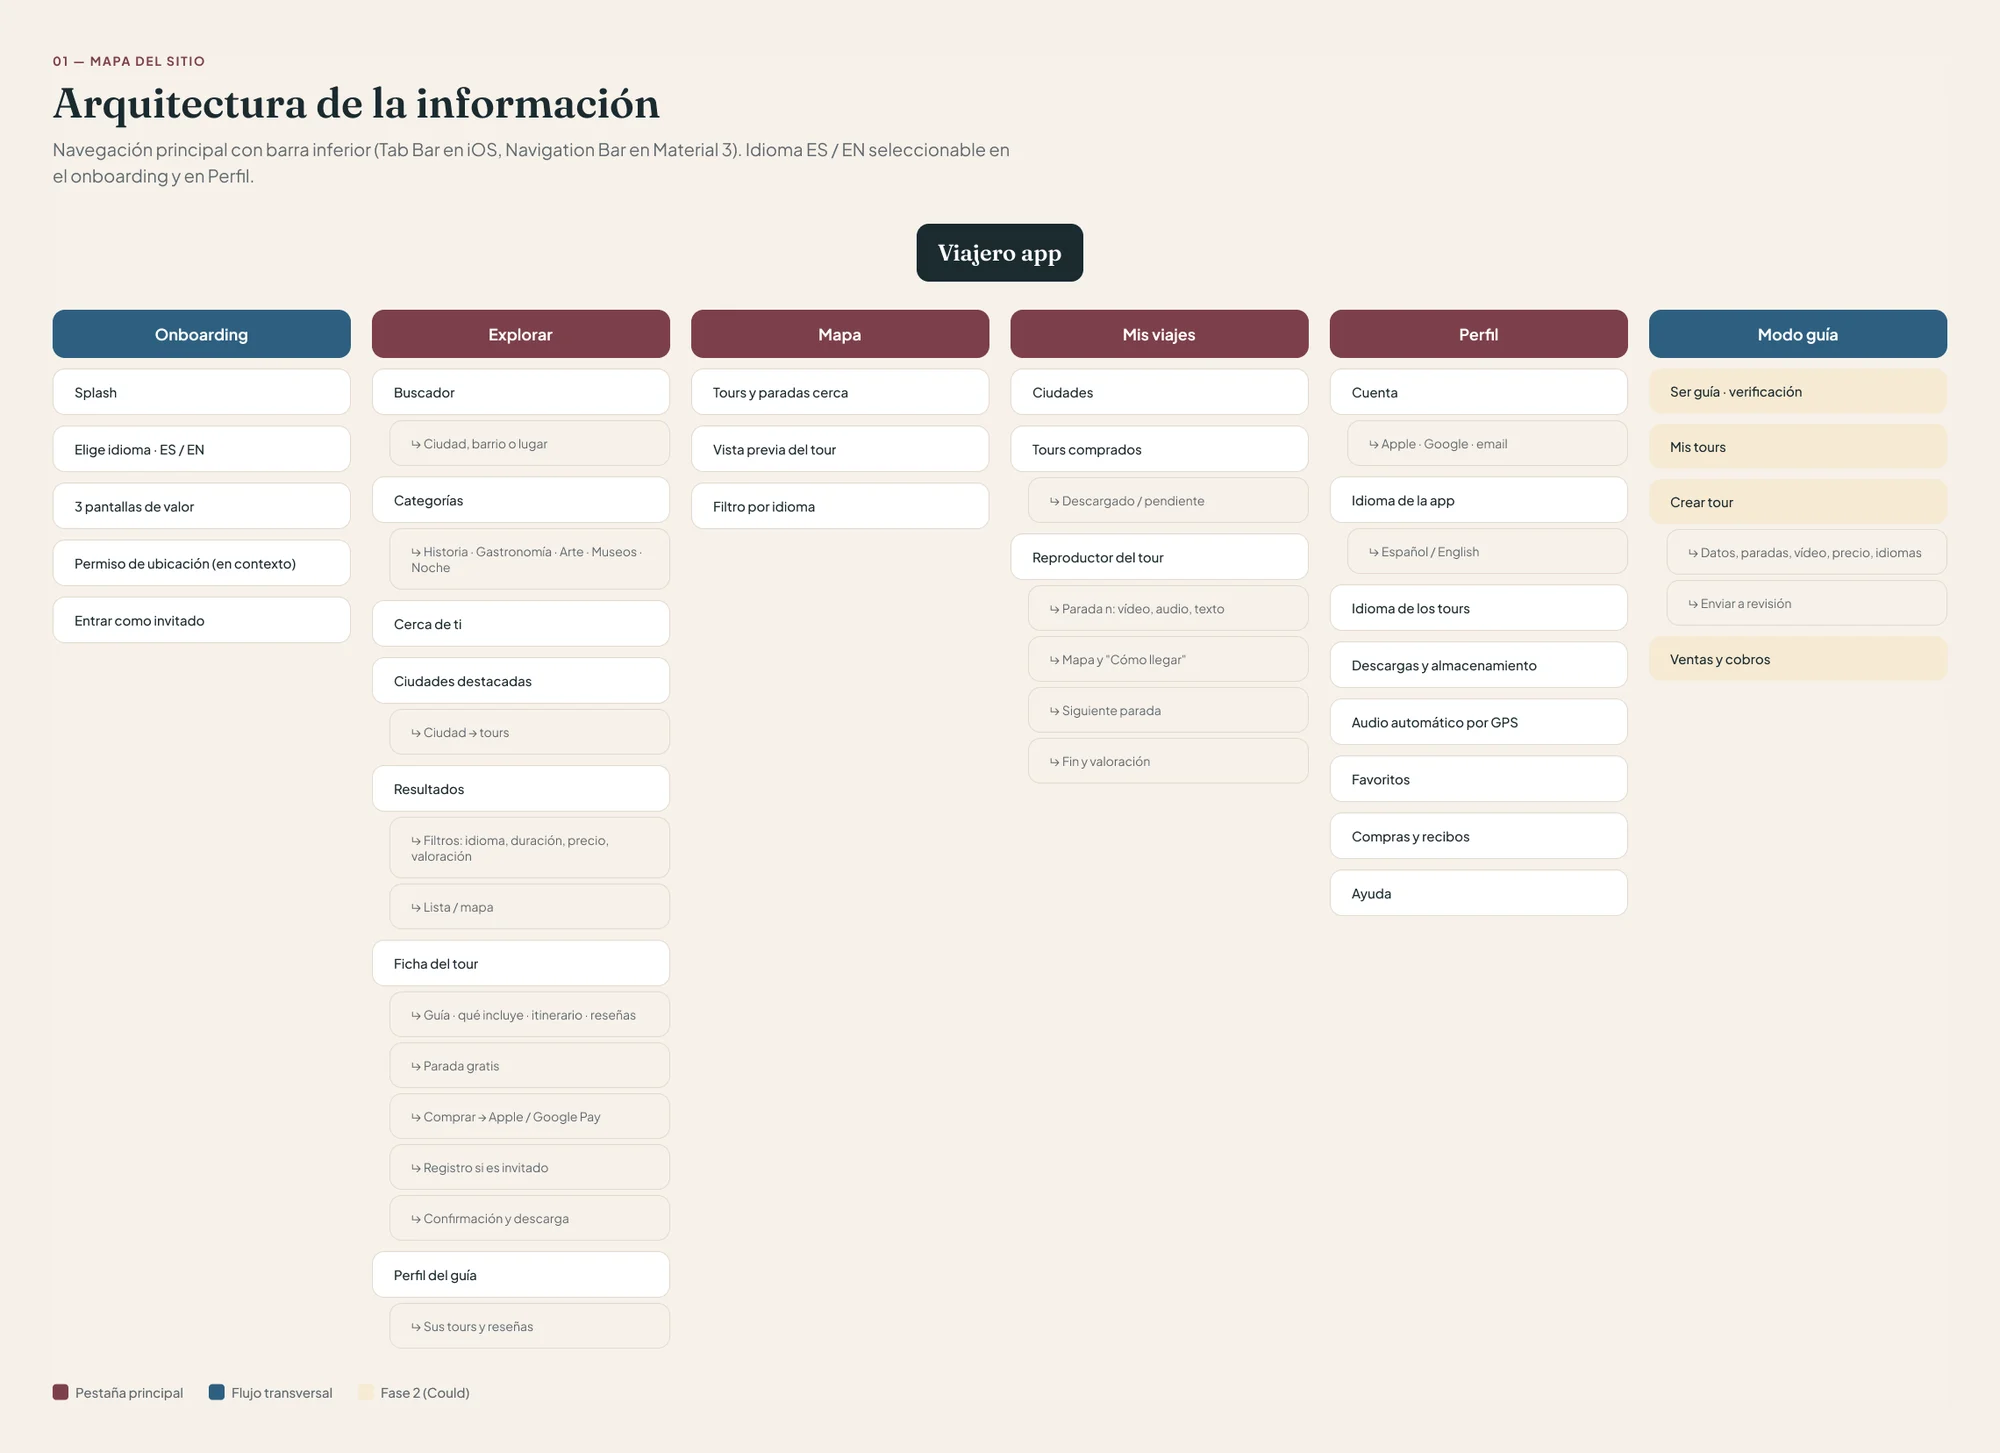Click the 'Mapa y Cómo llegar' sub-item
The image size is (2000, 1453).
coord(1168,659)
